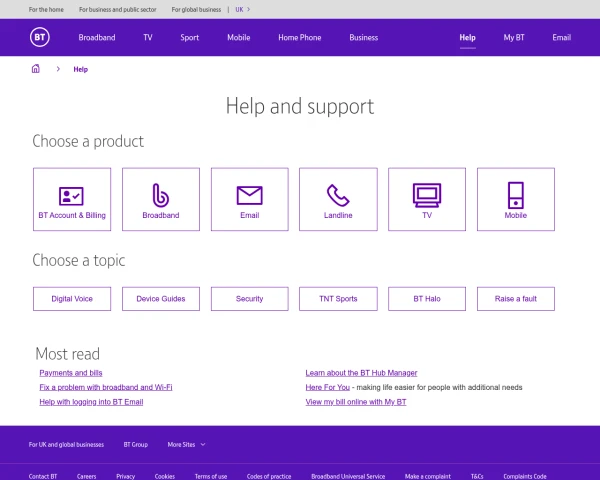The image size is (600, 480).
Task: Choose the TNT Sports topic
Action: (338, 299)
